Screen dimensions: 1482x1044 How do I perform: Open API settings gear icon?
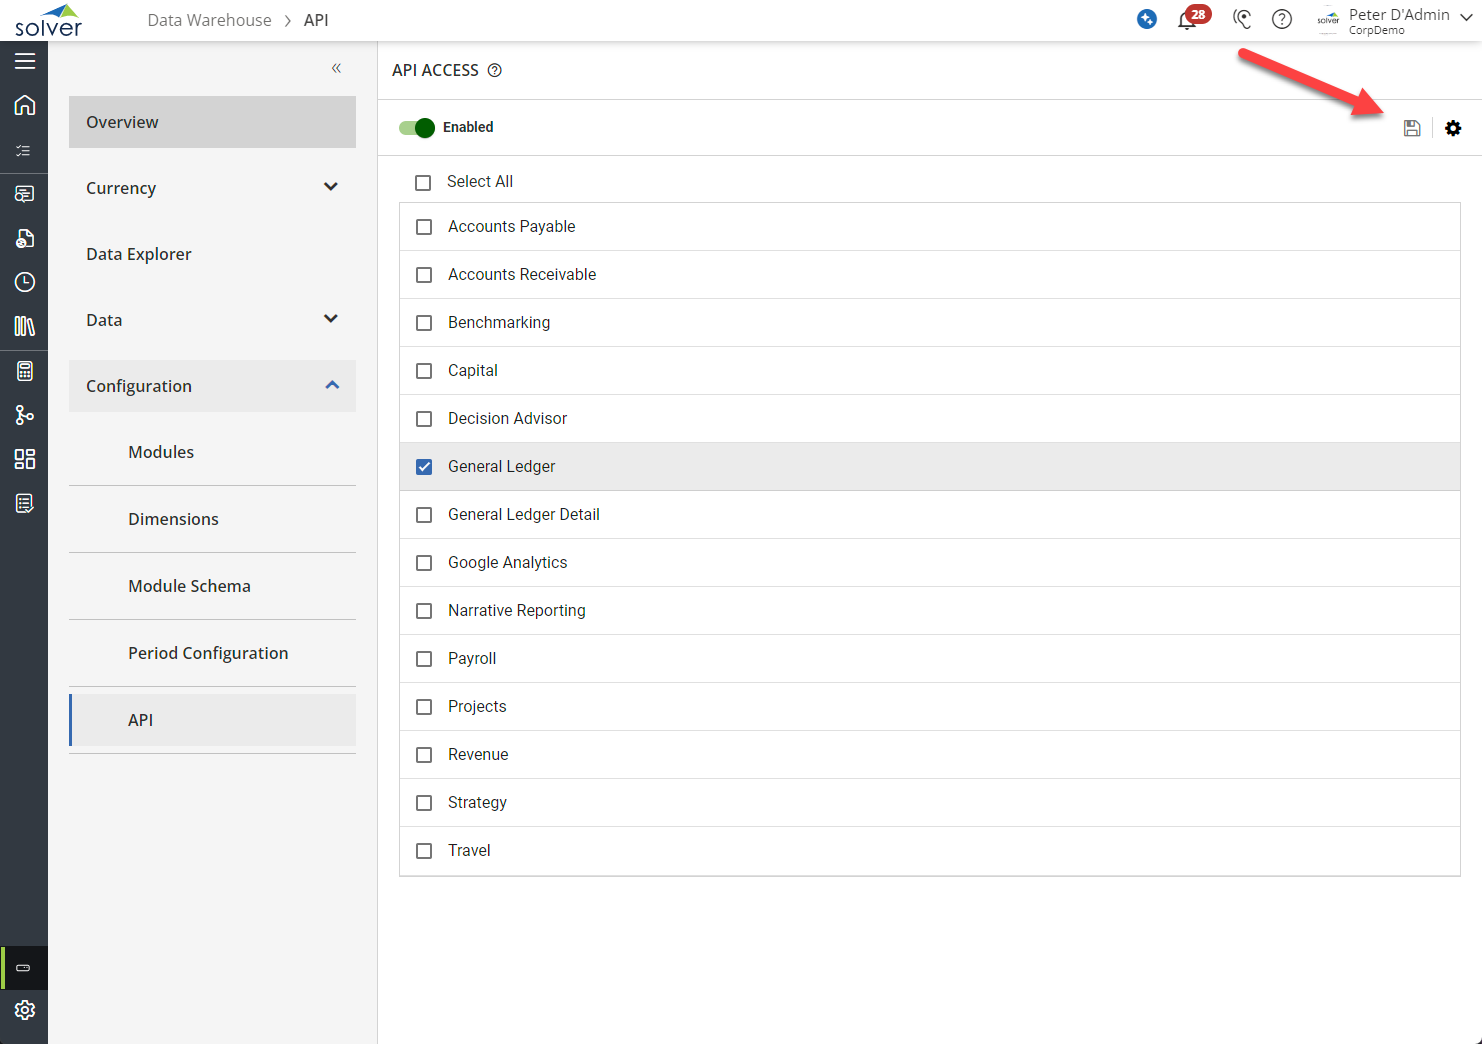coord(1453,128)
